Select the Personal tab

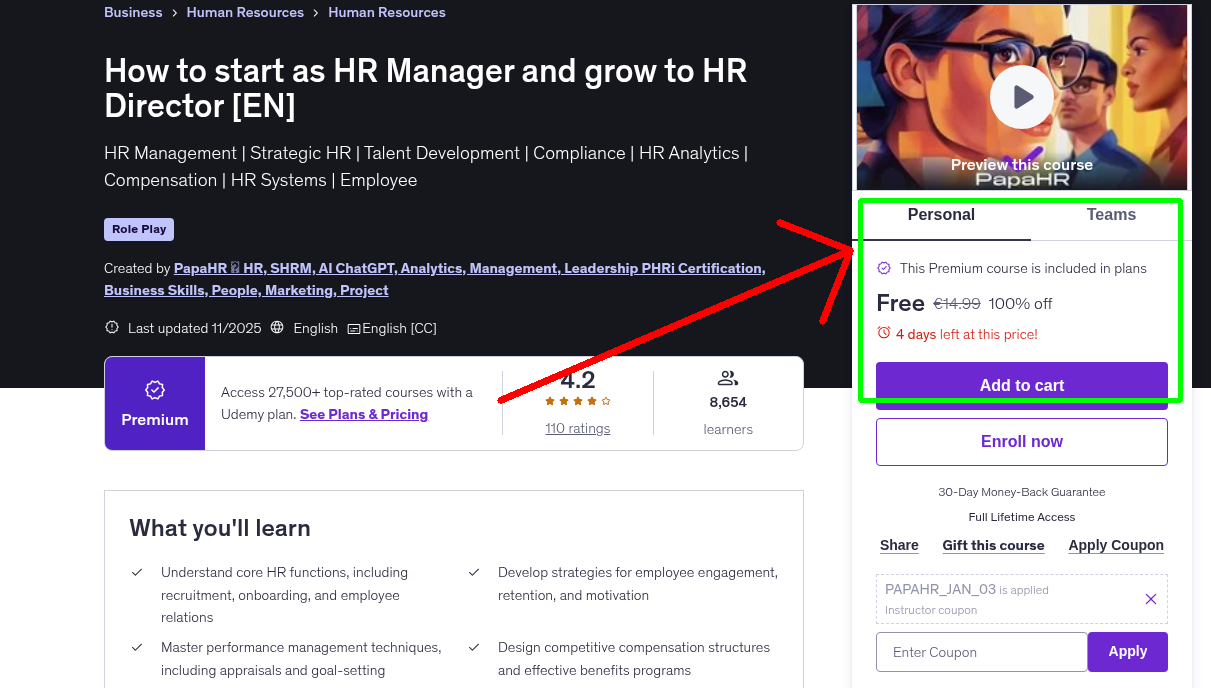tap(941, 214)
